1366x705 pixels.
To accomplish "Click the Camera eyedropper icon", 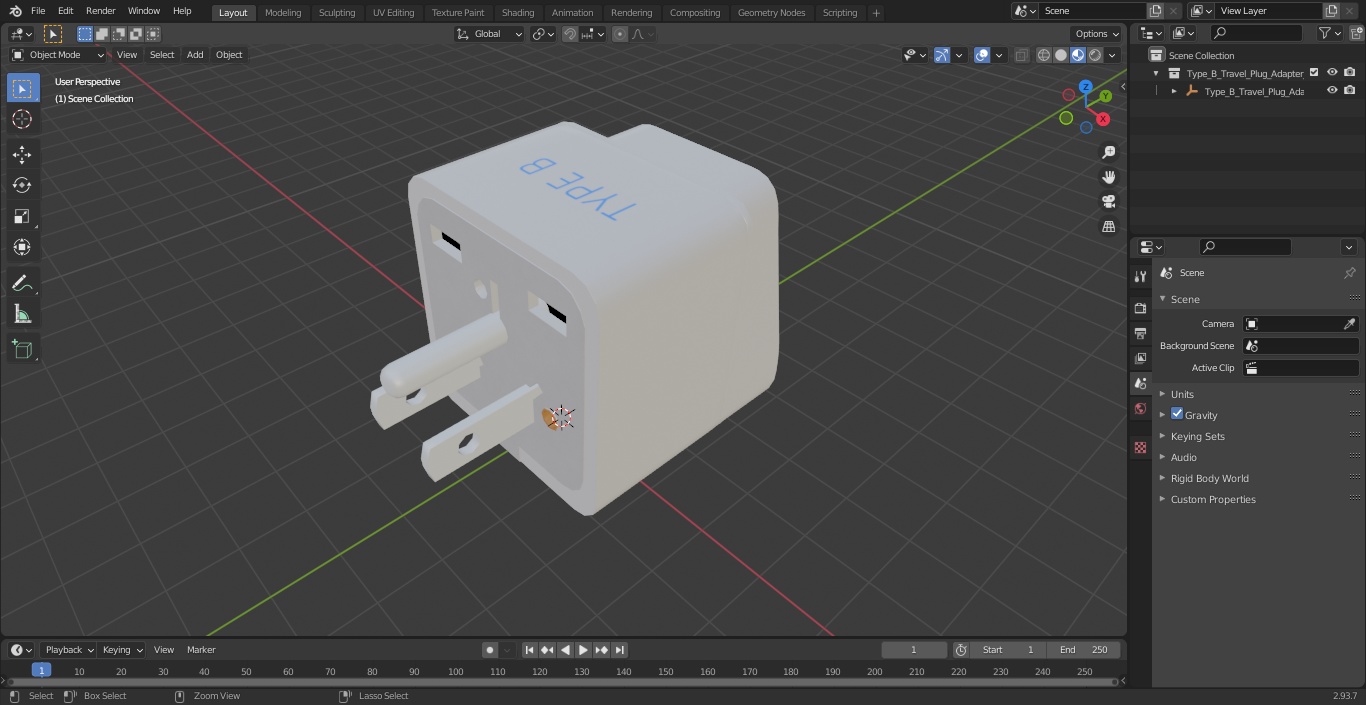I will click(x=1349, y=324).
